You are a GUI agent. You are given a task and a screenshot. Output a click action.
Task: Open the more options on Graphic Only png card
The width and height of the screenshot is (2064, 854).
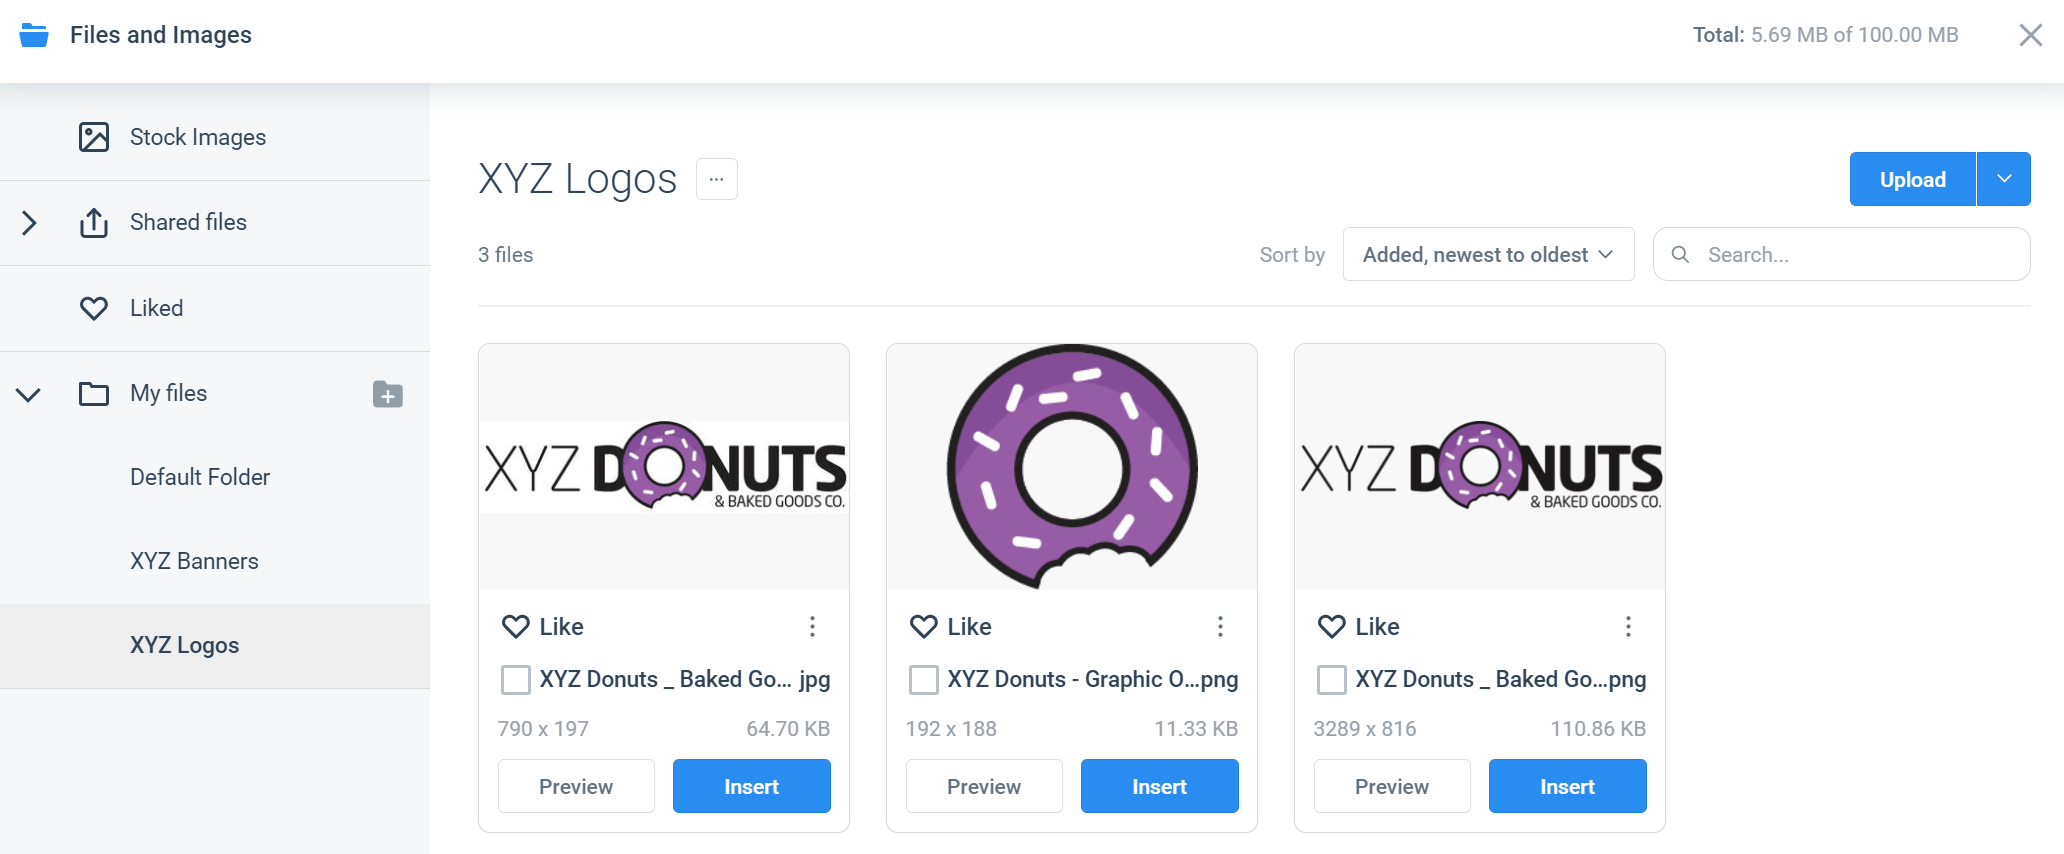click(1220, 627)
